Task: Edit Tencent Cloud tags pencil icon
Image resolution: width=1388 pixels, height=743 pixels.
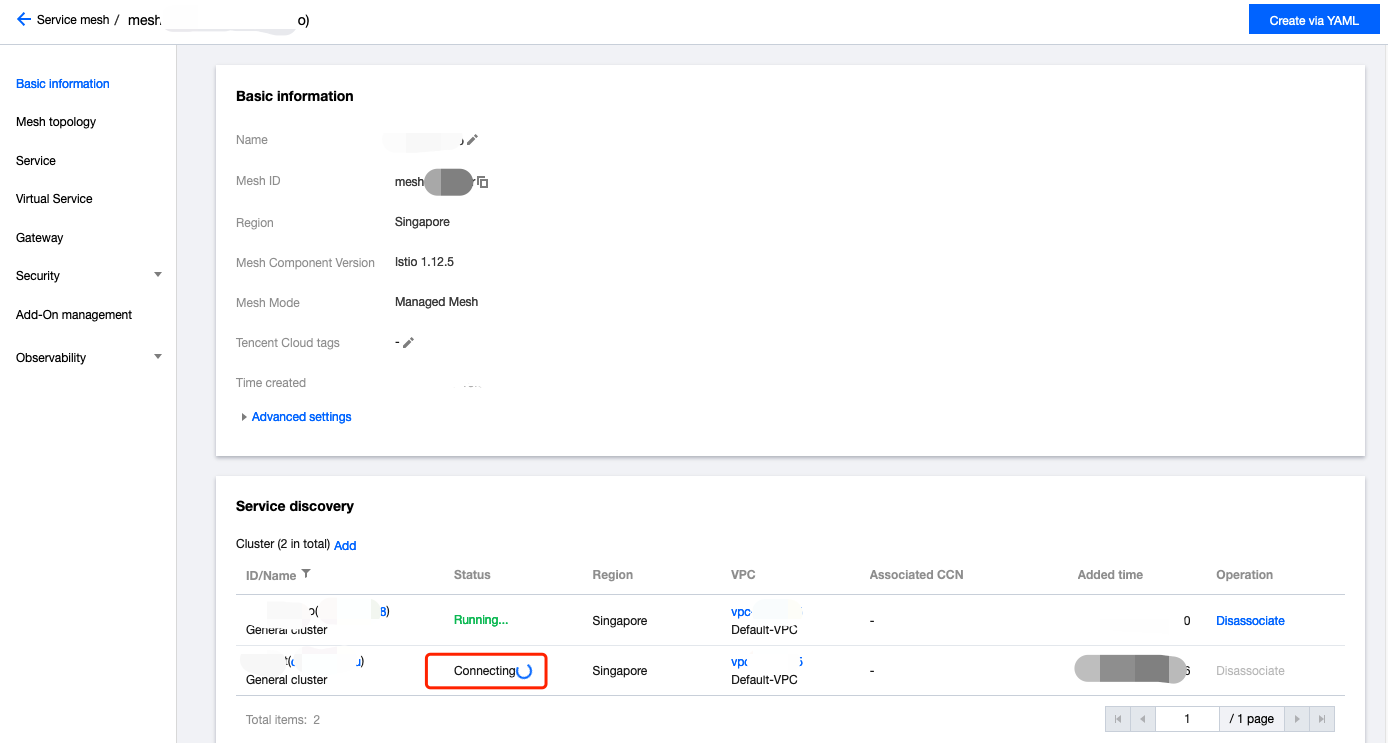Action: tap(408, 342)
